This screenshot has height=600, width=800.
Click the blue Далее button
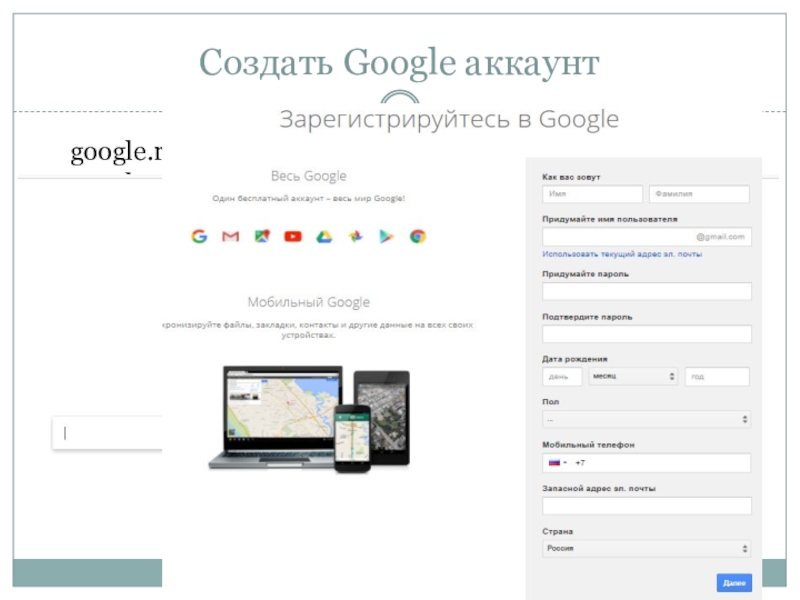point(734,583)
